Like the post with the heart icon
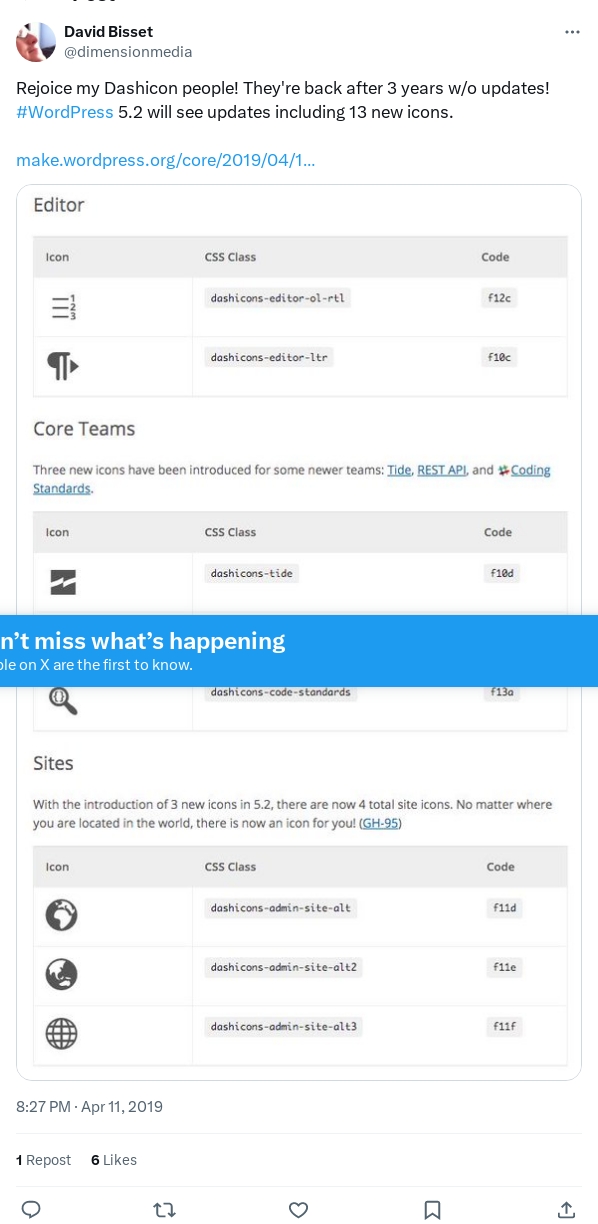 [298, 1209]
